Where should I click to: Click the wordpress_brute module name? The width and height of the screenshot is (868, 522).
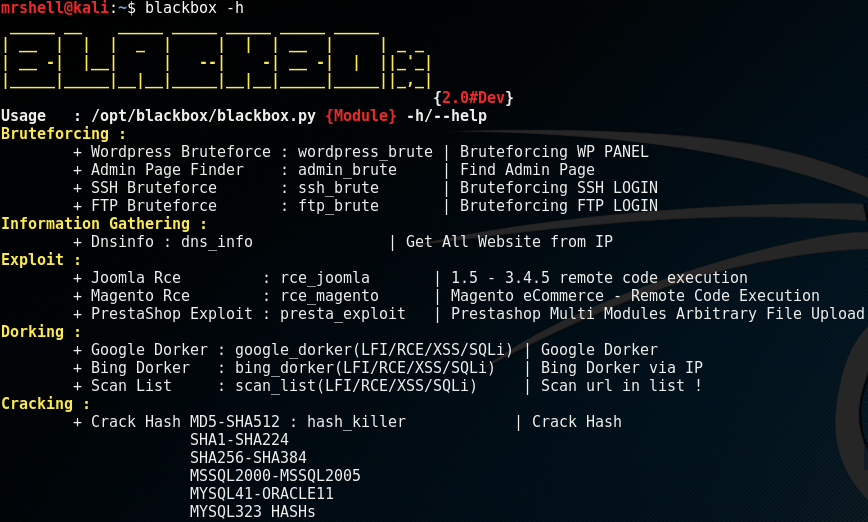365,152
